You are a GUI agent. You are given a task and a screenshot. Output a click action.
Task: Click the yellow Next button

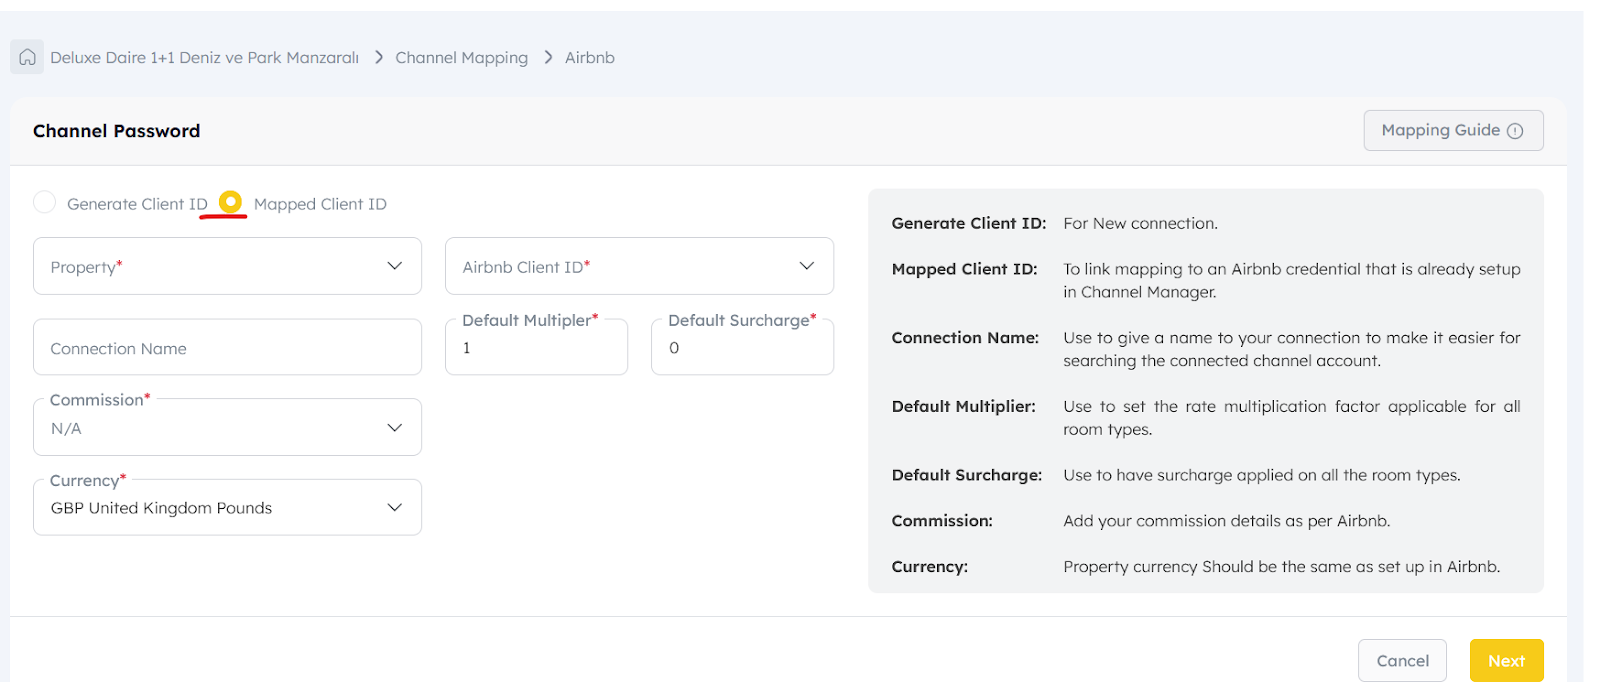(x=1506, y=661)
